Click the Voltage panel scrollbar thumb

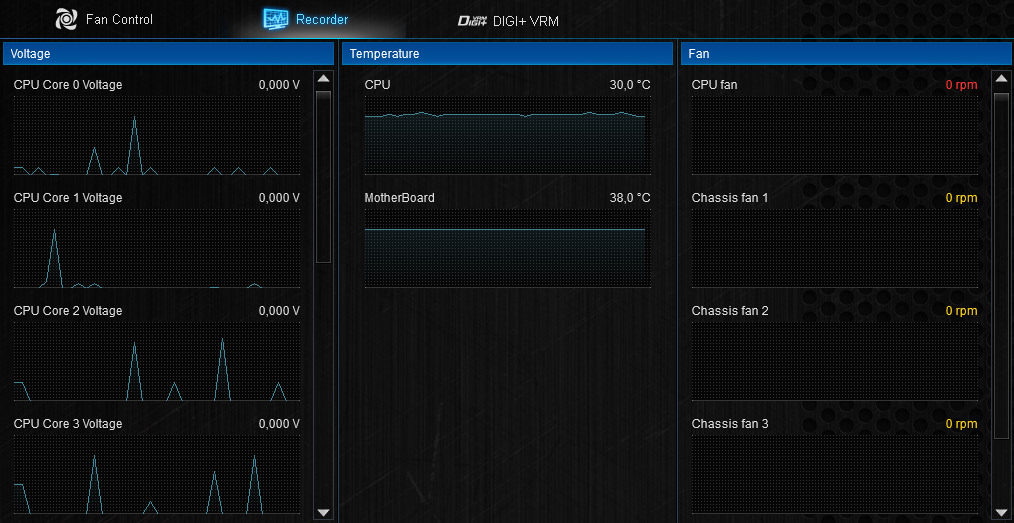pos(324,176)
